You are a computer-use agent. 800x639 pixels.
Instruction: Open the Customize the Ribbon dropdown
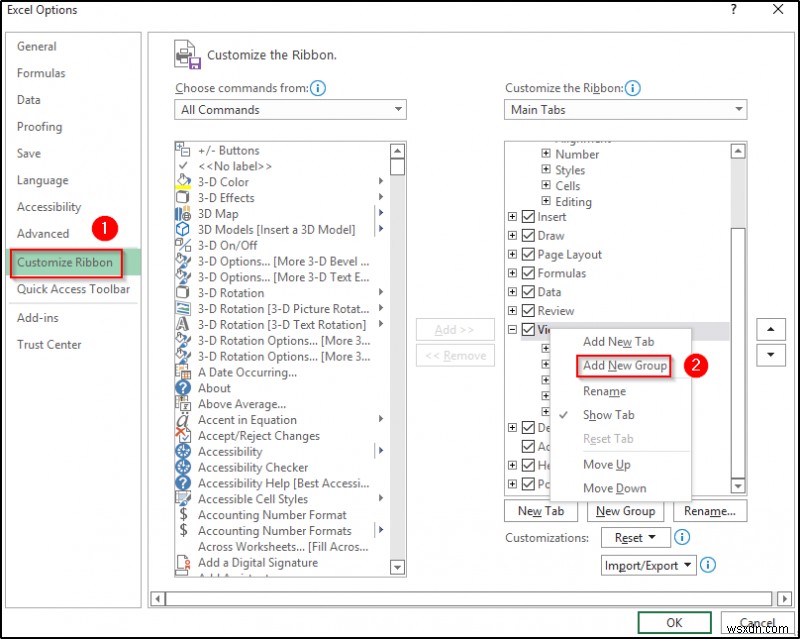[x=741, y=109]
